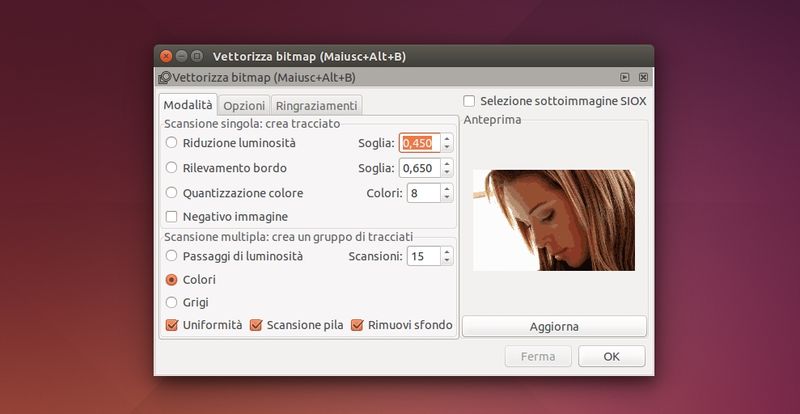Enable Negativo immagine checkbox

click(x=171, y=217)
